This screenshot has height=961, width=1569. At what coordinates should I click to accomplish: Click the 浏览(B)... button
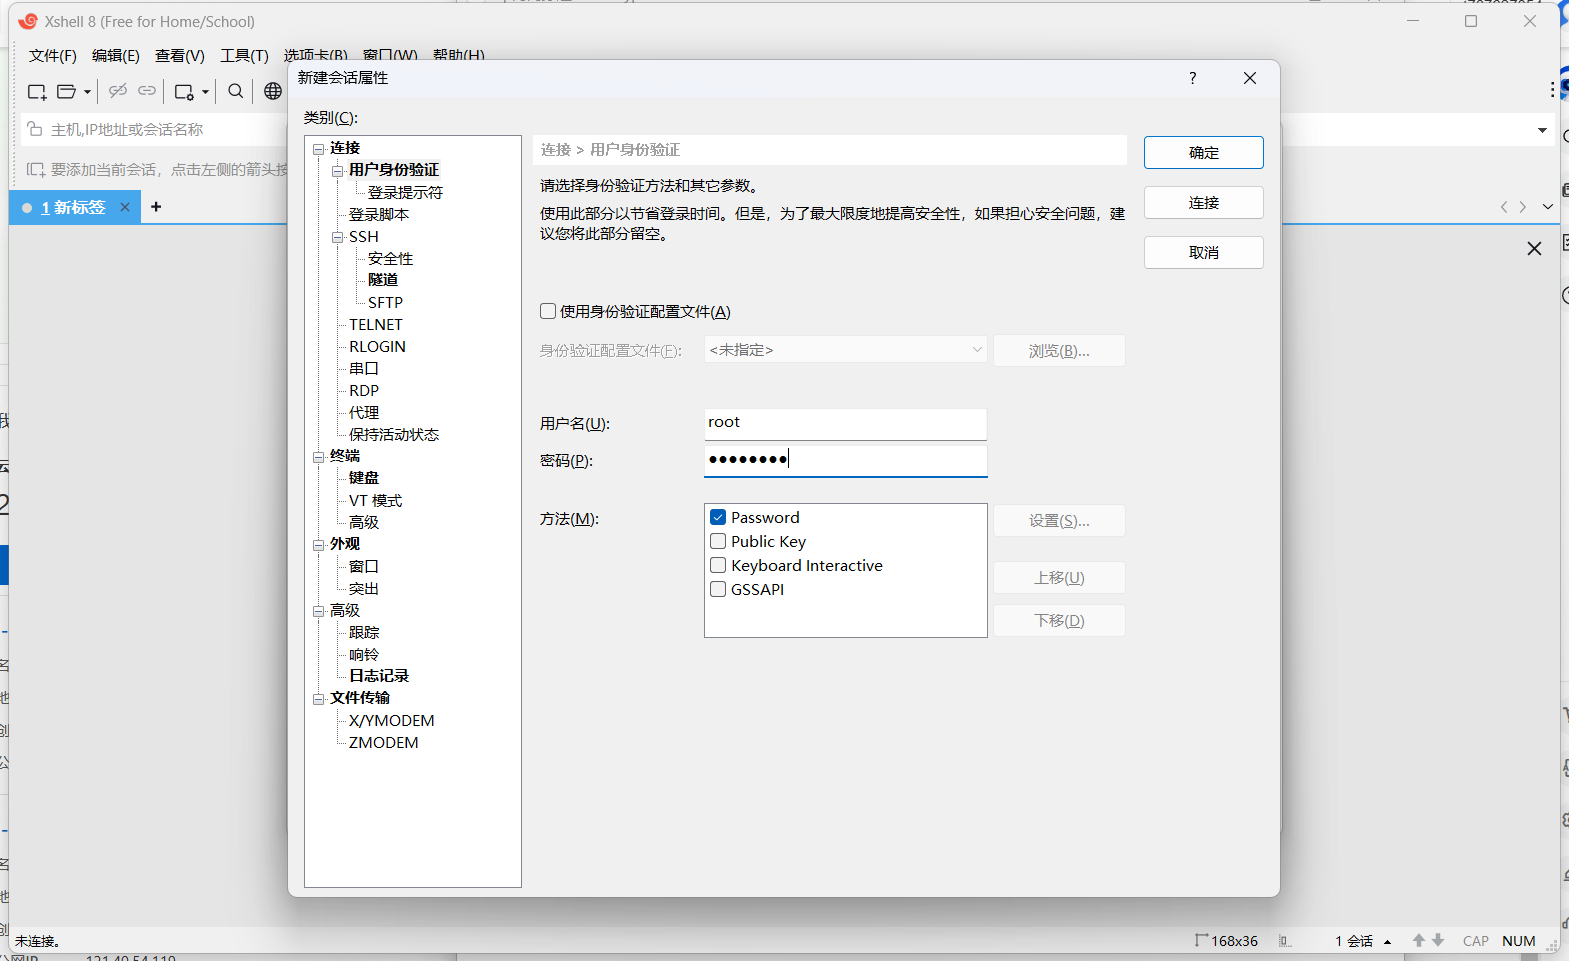1059,350
